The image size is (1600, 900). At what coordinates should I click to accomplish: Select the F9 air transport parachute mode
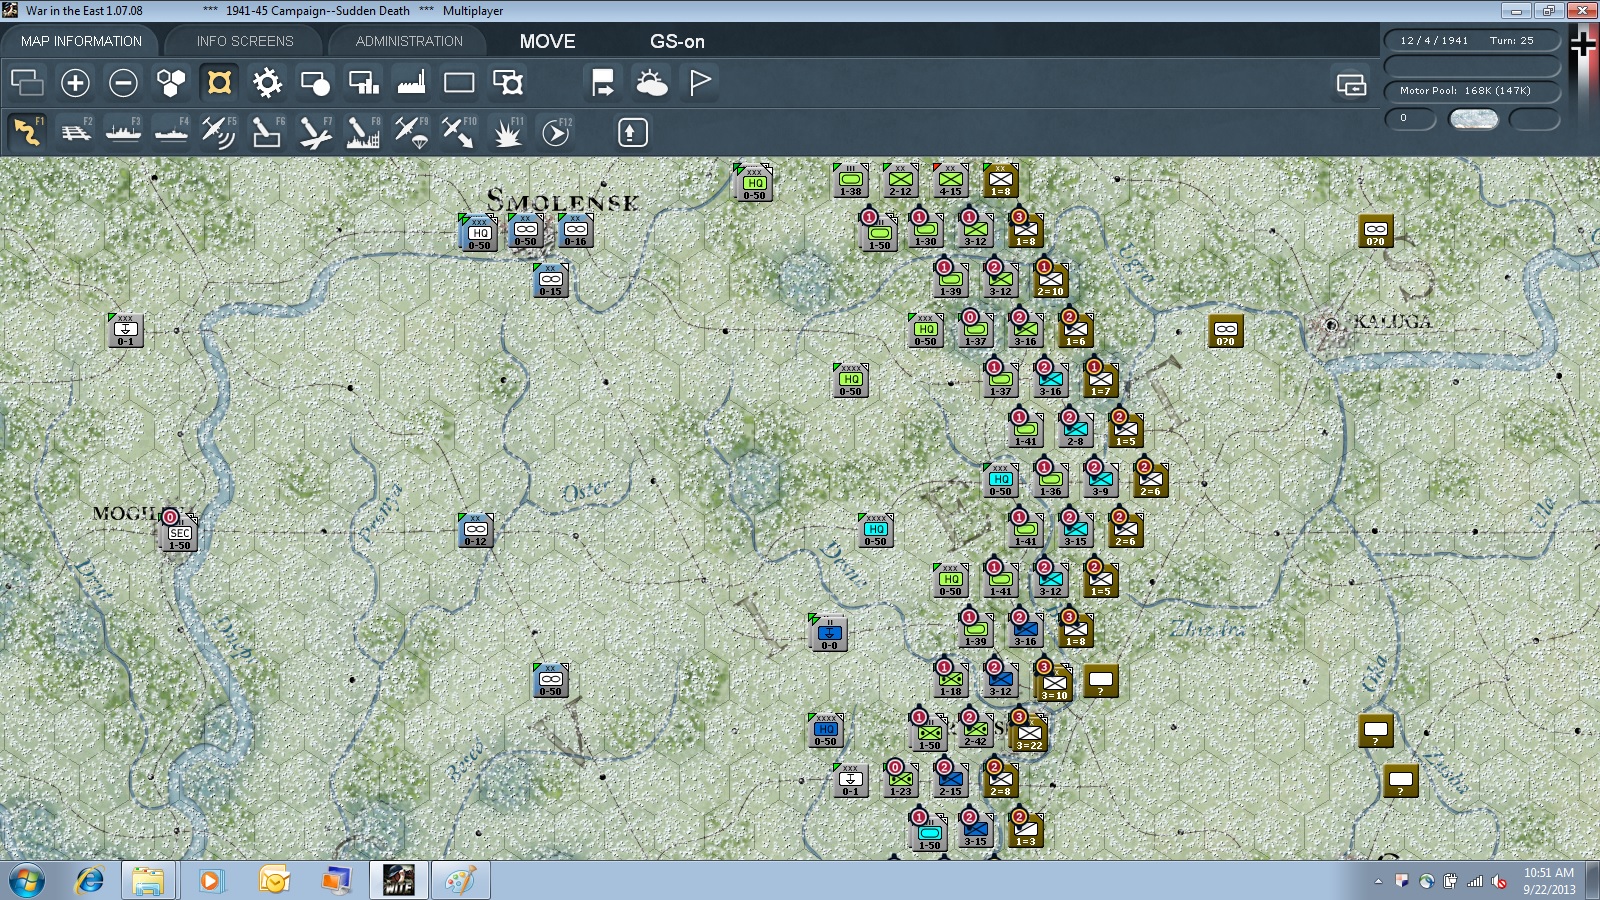[x=411, y=132]
